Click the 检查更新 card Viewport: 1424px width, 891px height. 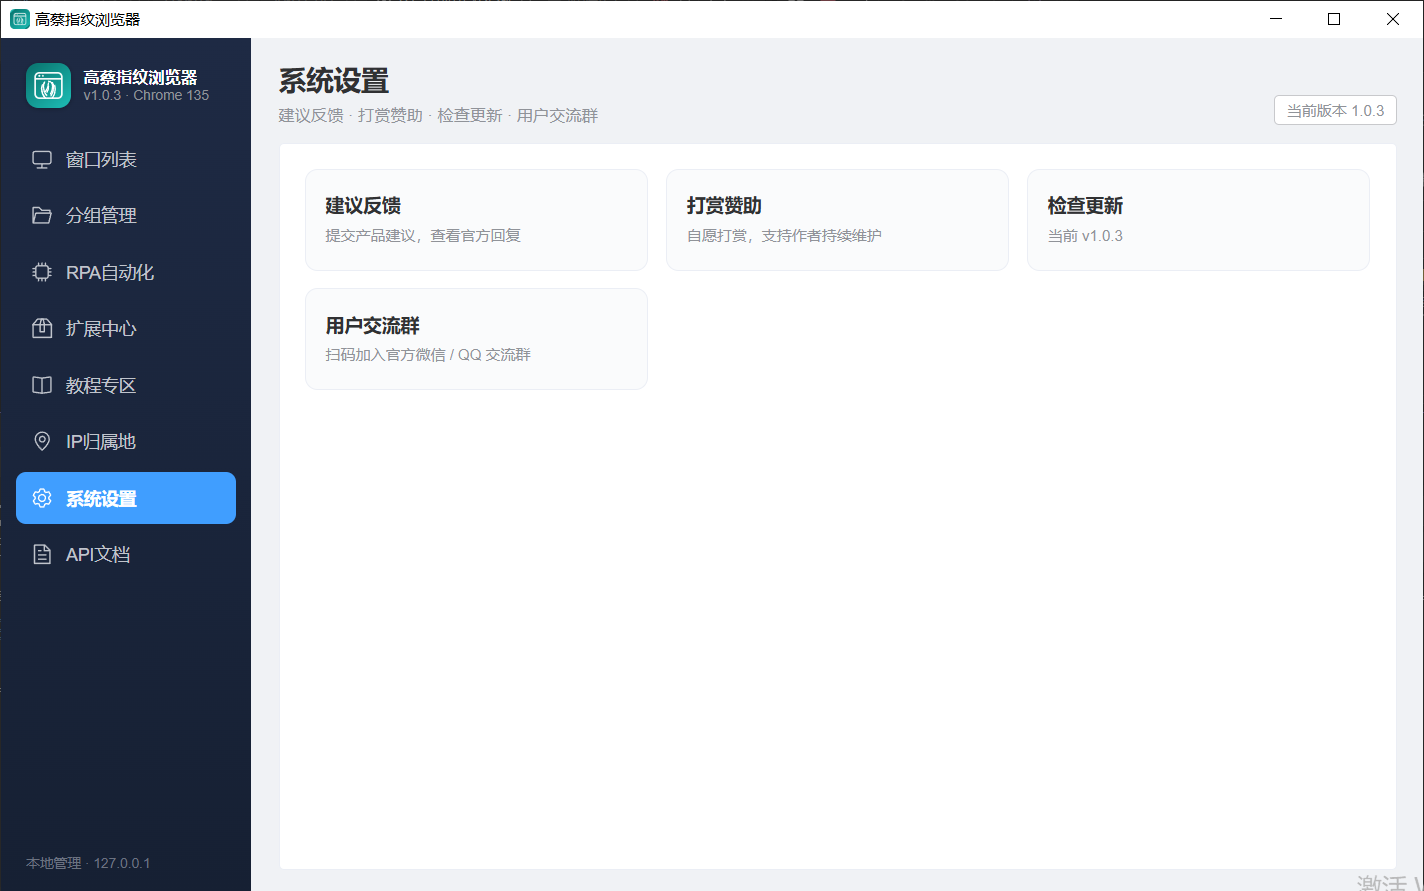[1198, 220]
